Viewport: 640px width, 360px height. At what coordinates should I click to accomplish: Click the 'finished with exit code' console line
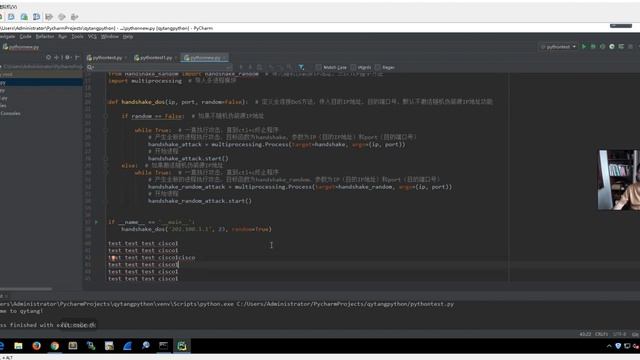[48, 325]
